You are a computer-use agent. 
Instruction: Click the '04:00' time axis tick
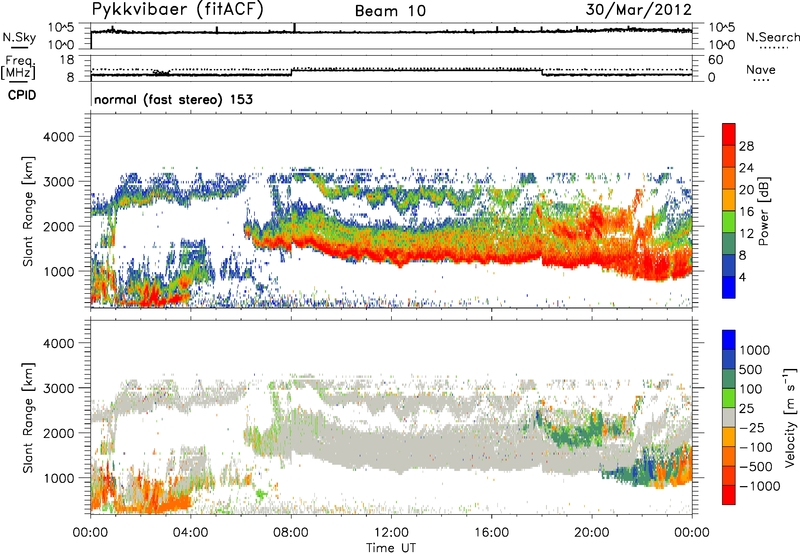190,533
